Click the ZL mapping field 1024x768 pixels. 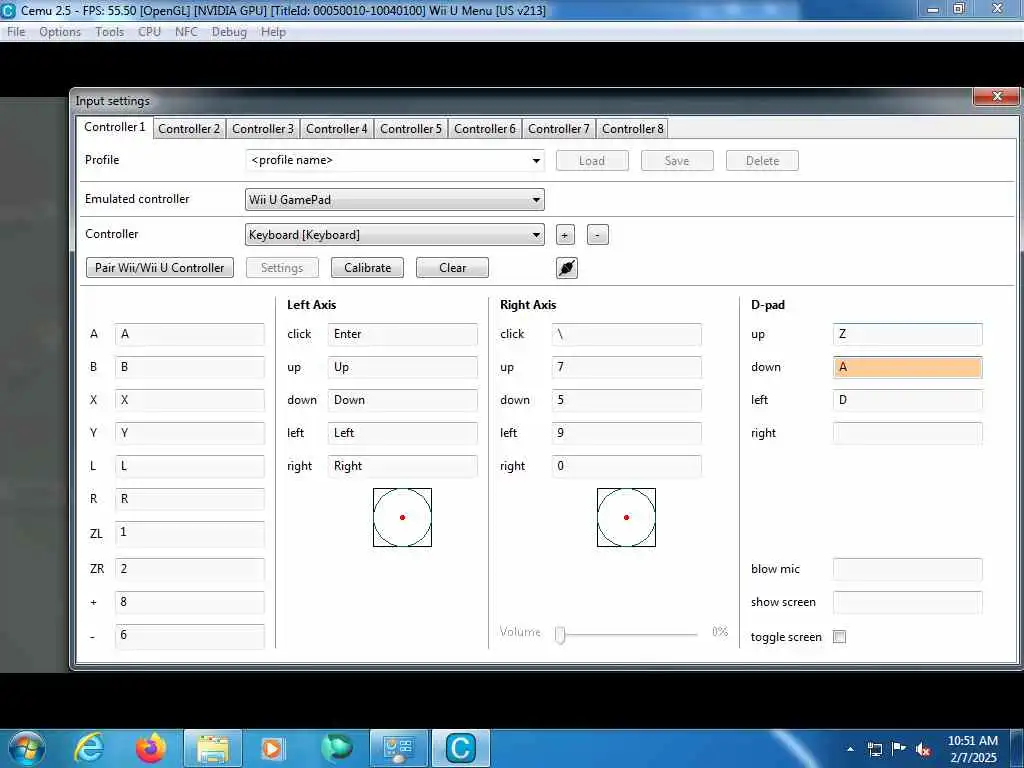click(x=190, y=533)
